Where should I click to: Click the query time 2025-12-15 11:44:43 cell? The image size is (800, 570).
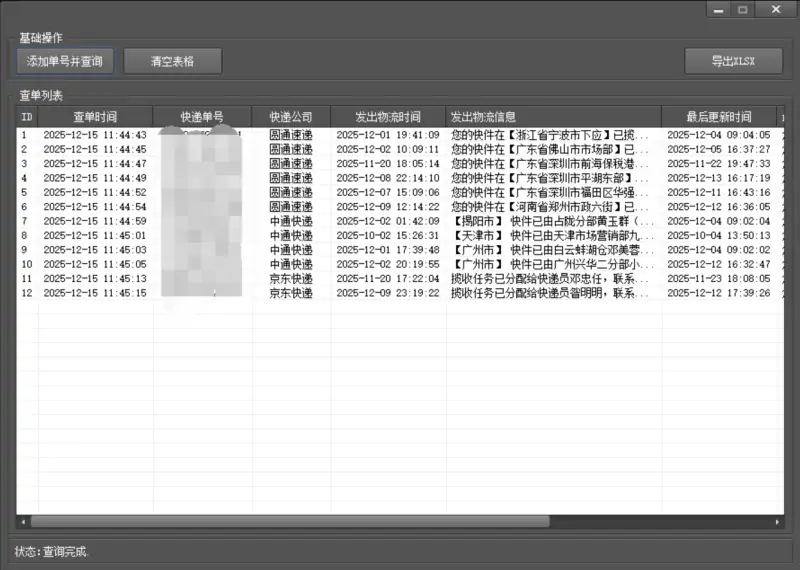[x=95, y=135]
